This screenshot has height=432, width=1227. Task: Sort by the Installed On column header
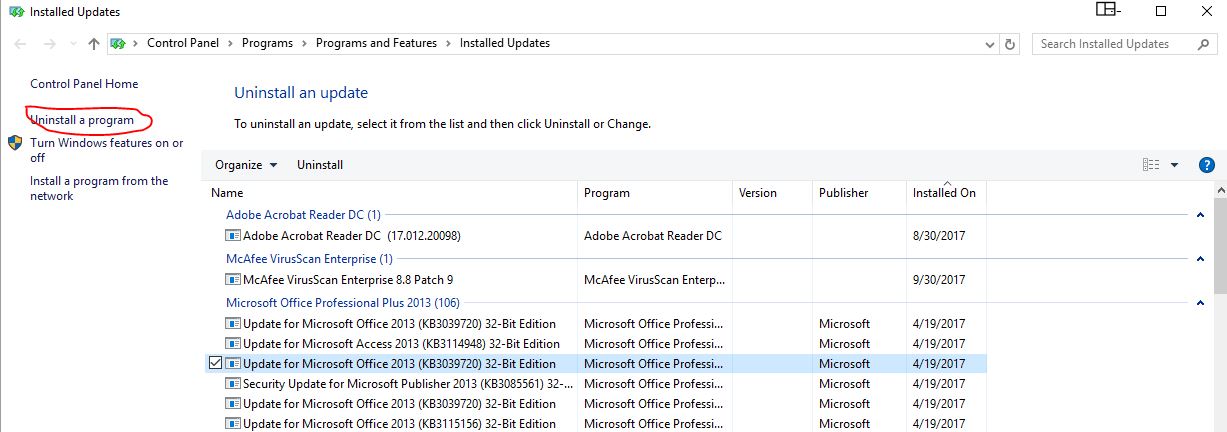click(x=944, y=193)
